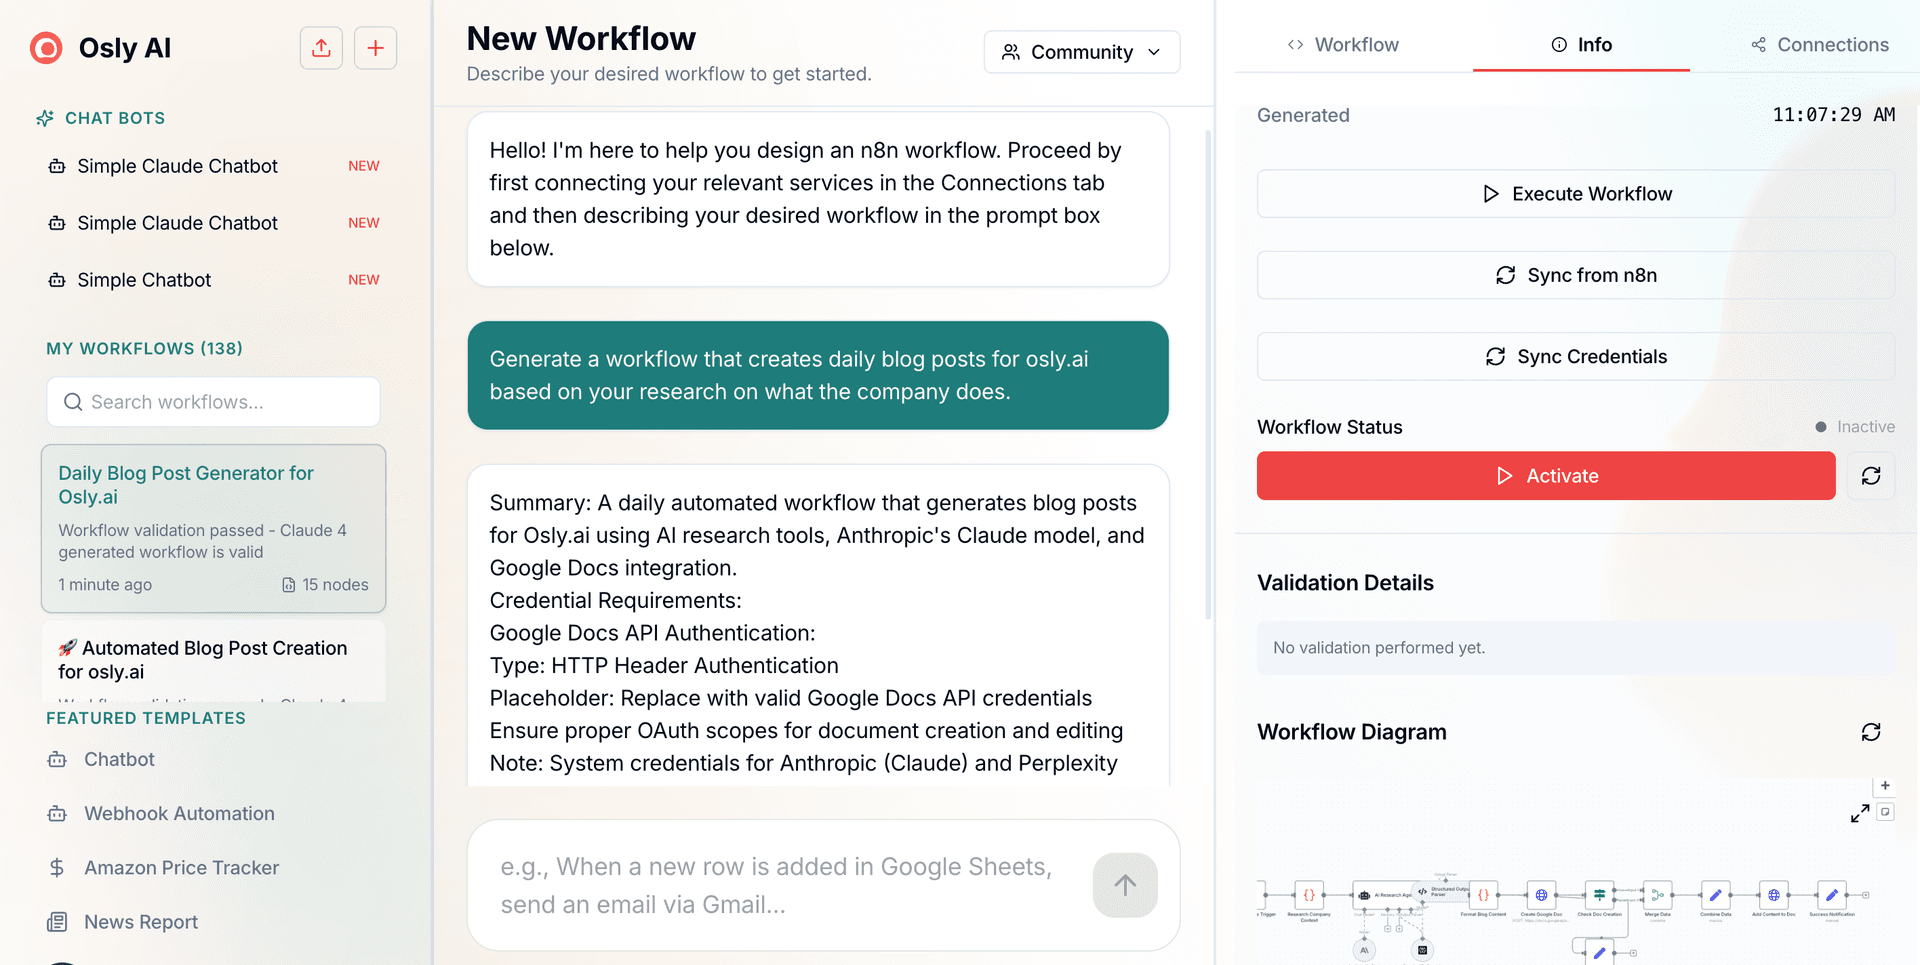Viewport: 1920px width, 965px height.
Task: Click the Osly AI red logo icon
Action: [x=46, y=48]
